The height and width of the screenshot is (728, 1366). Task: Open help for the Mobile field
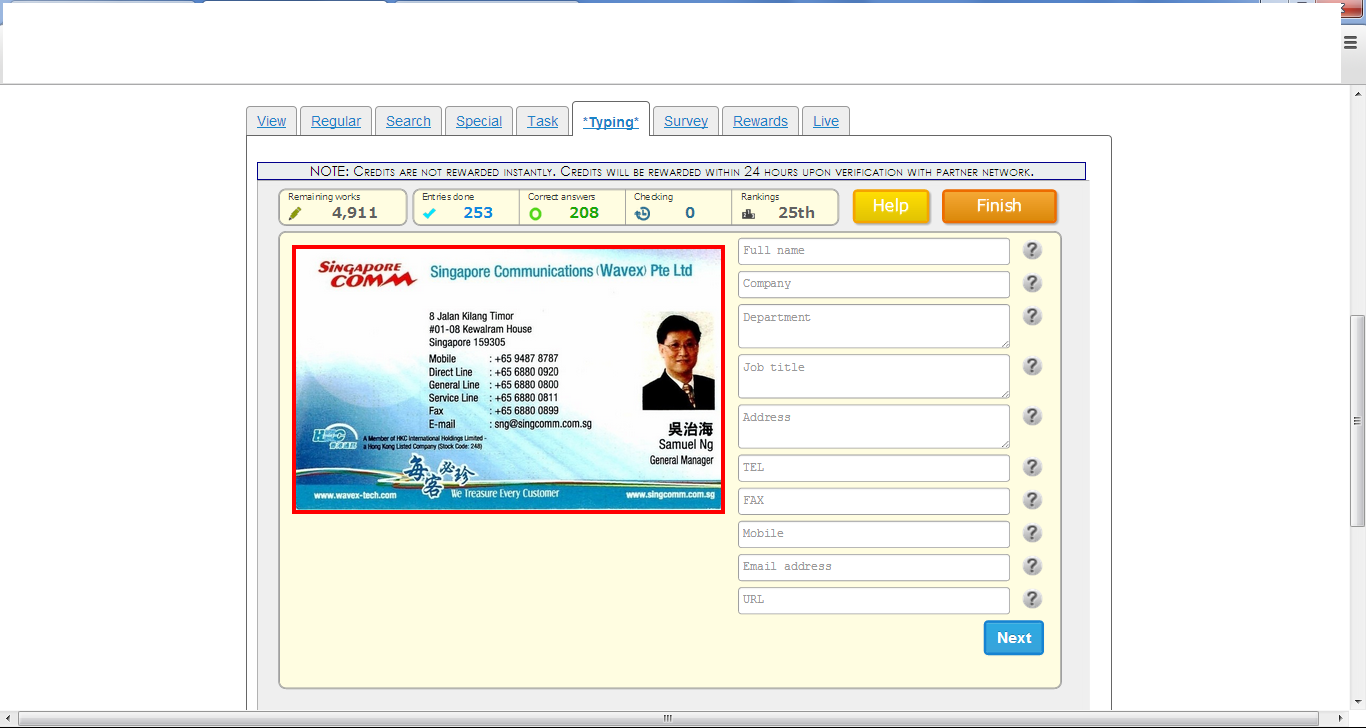click(1033, 533)
